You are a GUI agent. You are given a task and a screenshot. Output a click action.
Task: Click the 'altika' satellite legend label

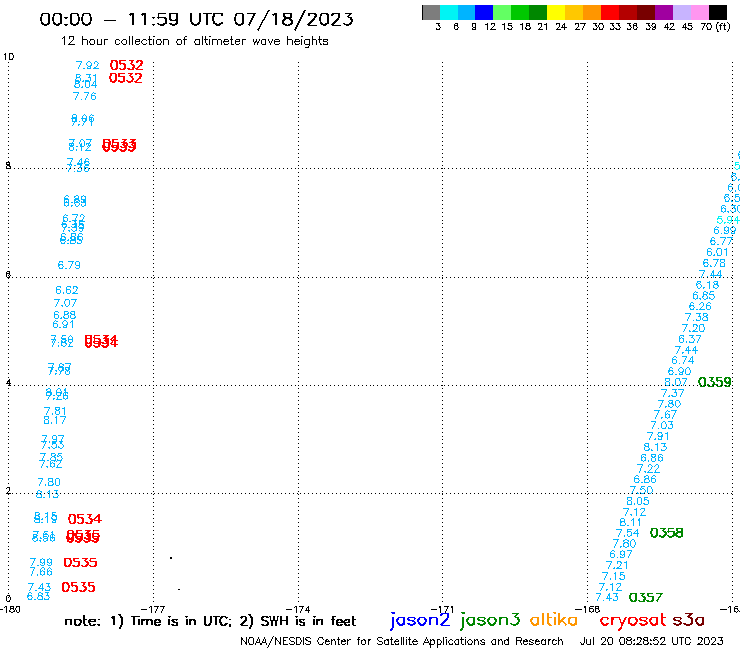[554, 619]
